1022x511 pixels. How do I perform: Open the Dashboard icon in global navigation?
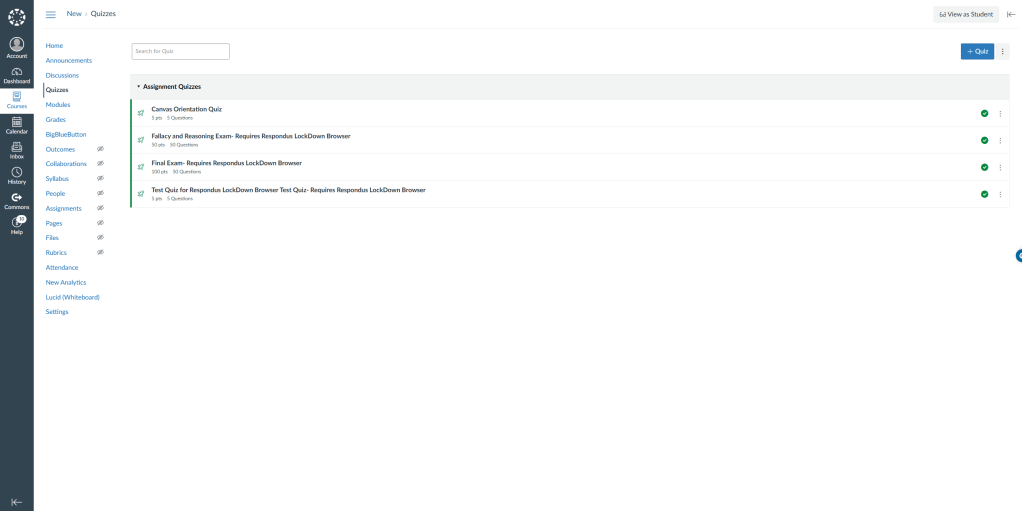pyautogui.click(x=16, y=75)
